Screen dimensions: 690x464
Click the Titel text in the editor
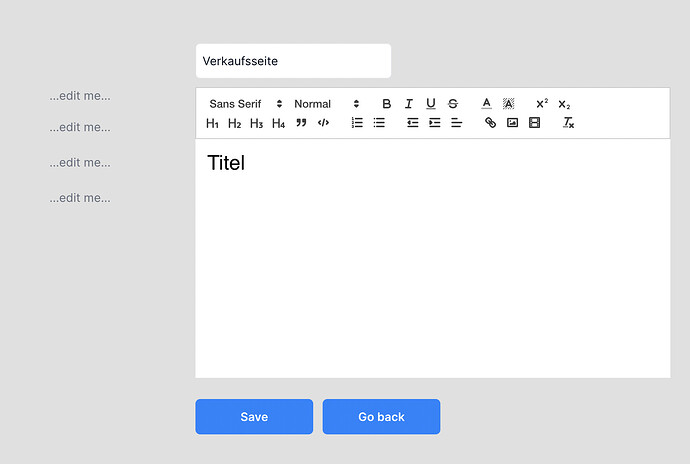pyautogui.click(x=226, y=163)
